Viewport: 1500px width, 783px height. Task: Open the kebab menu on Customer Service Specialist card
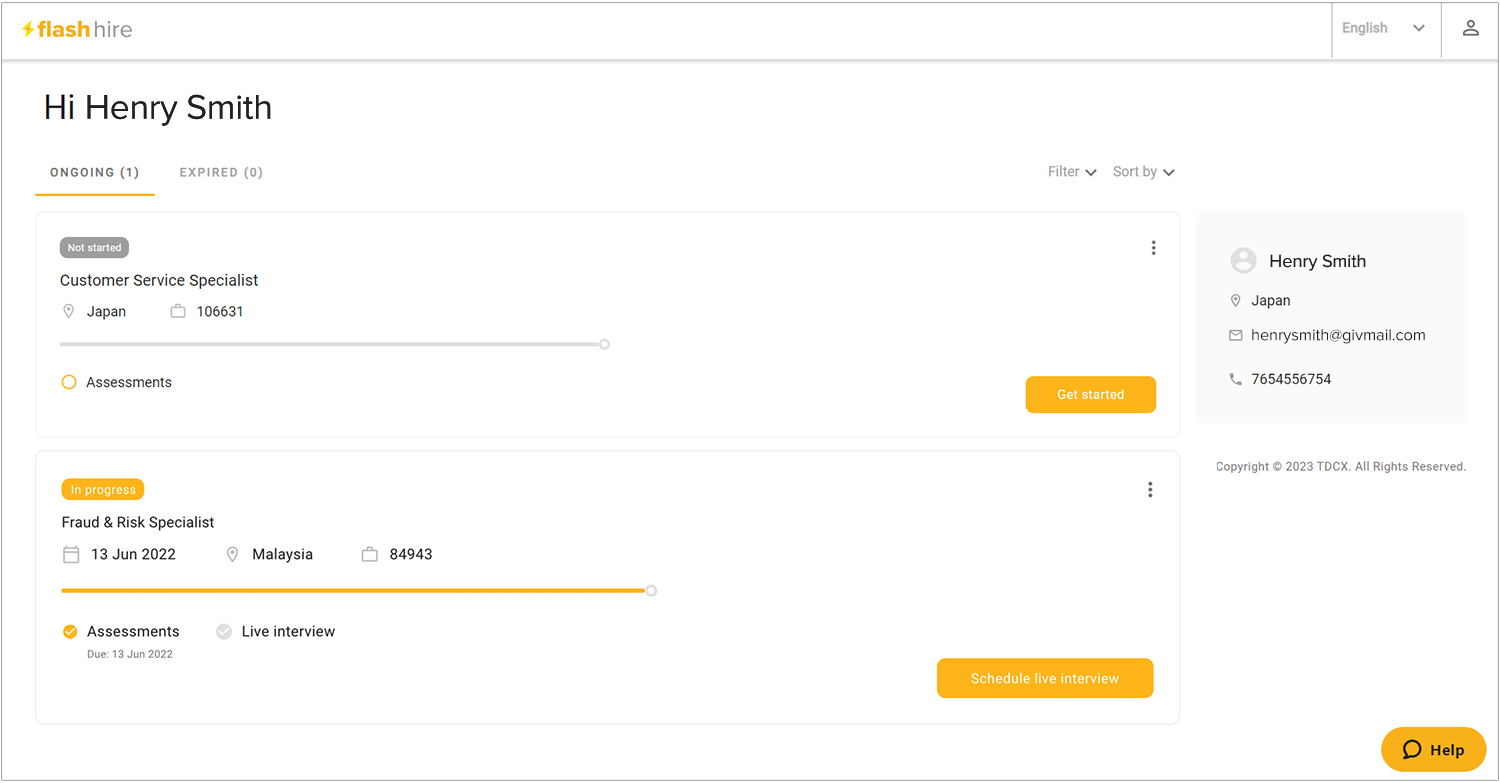[x=1153, y=247]
